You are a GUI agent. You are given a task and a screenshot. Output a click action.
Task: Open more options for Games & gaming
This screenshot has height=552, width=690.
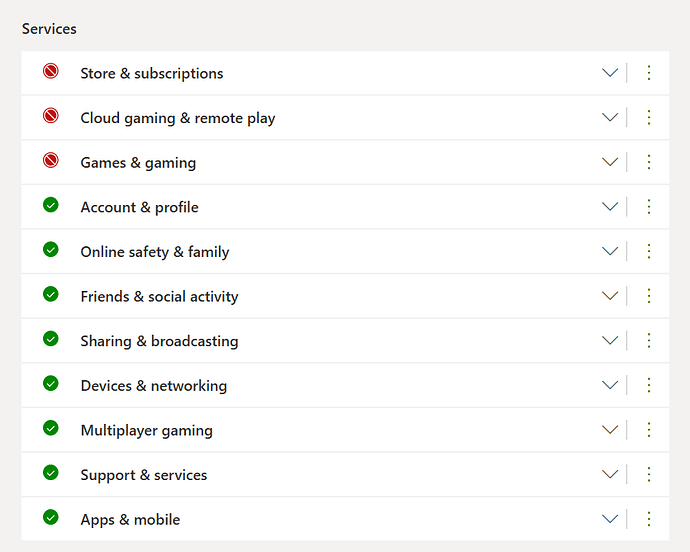pos(648,162)
